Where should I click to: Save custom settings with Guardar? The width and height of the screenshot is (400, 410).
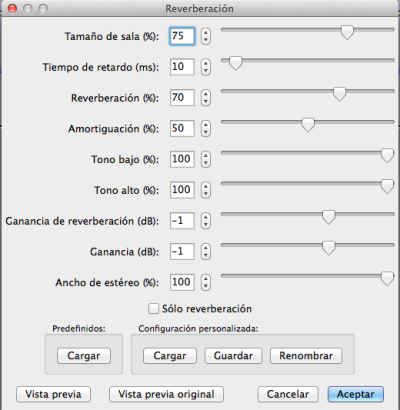click(x=233, y=356)
